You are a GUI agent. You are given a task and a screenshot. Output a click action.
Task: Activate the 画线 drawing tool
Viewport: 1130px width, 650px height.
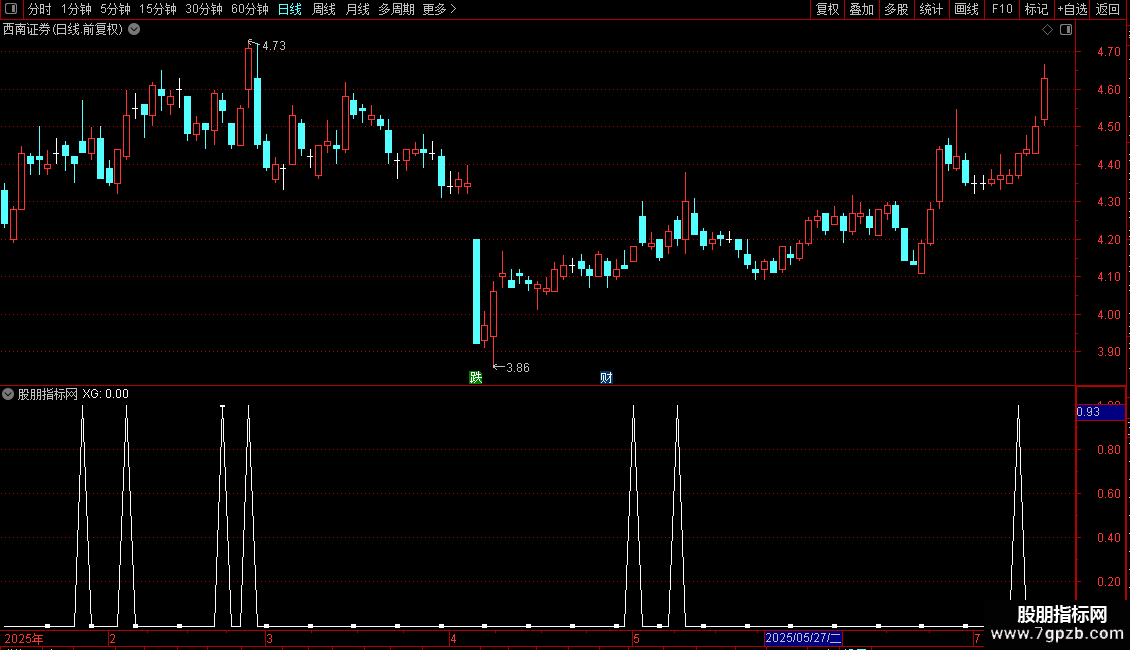point(966,9)
